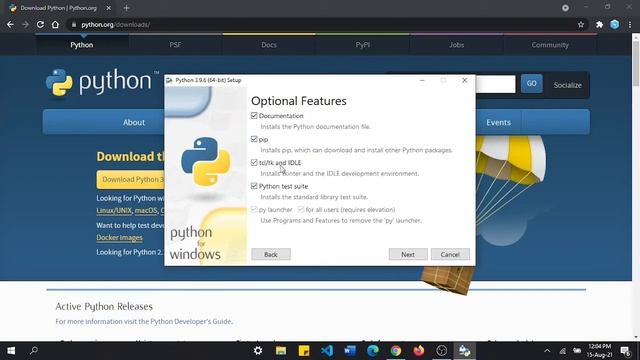Click the for all users checkbox
This screenshot has height=360, width=640.
coord(301,209)
